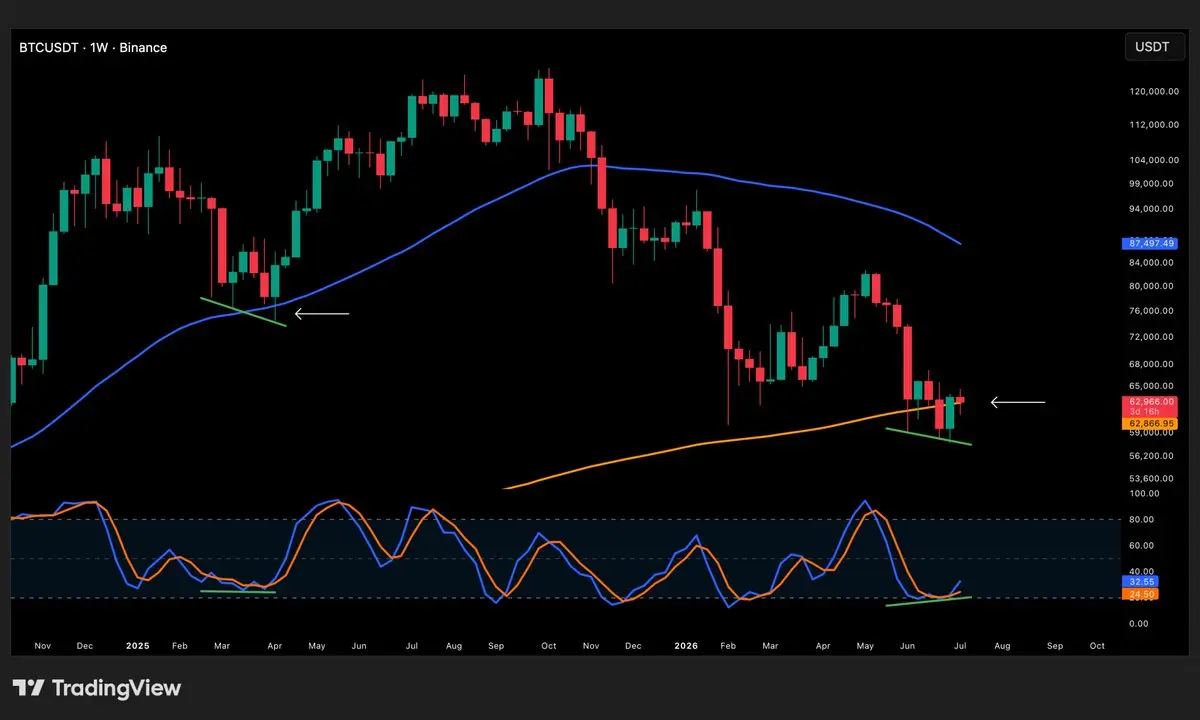Viewport: 1200px width, 720px height.
Task: Click the 59,000.00 price axis label
Action: coord(1153,433)
